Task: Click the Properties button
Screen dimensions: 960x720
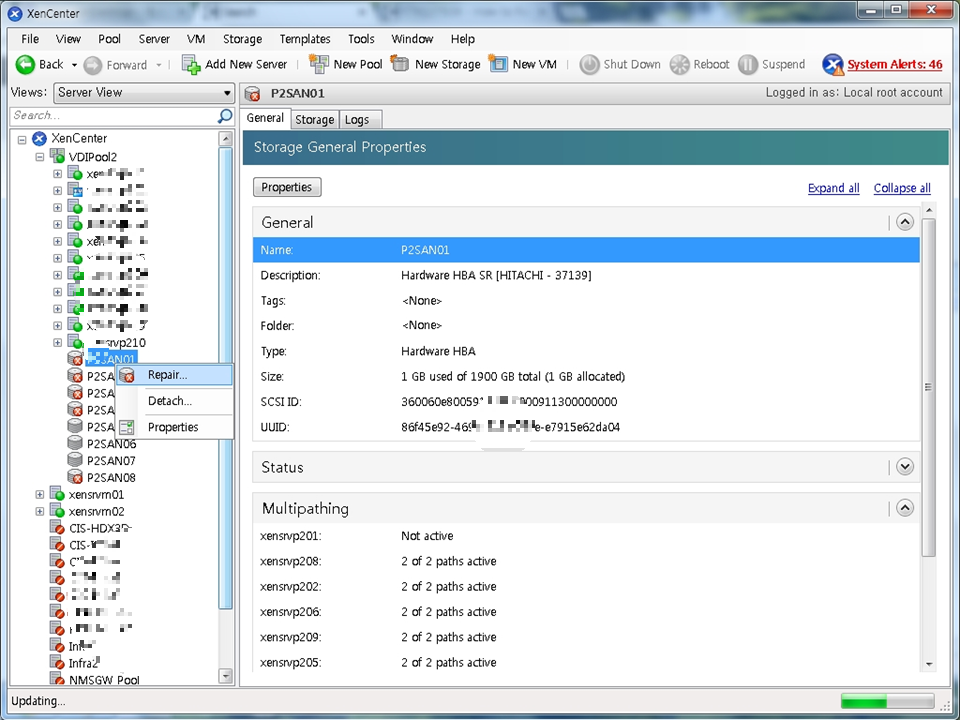Action: tap(287, 187)
